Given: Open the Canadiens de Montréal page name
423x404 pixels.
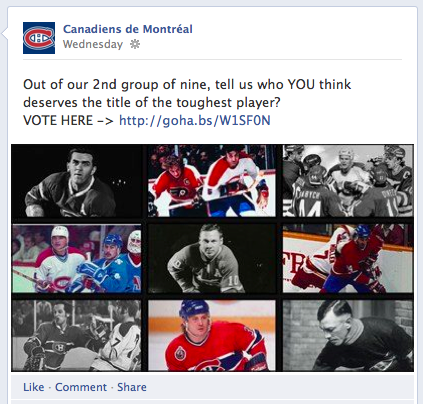Looking at the screenshot, I should pyautogui.click(x=128, y=29).
